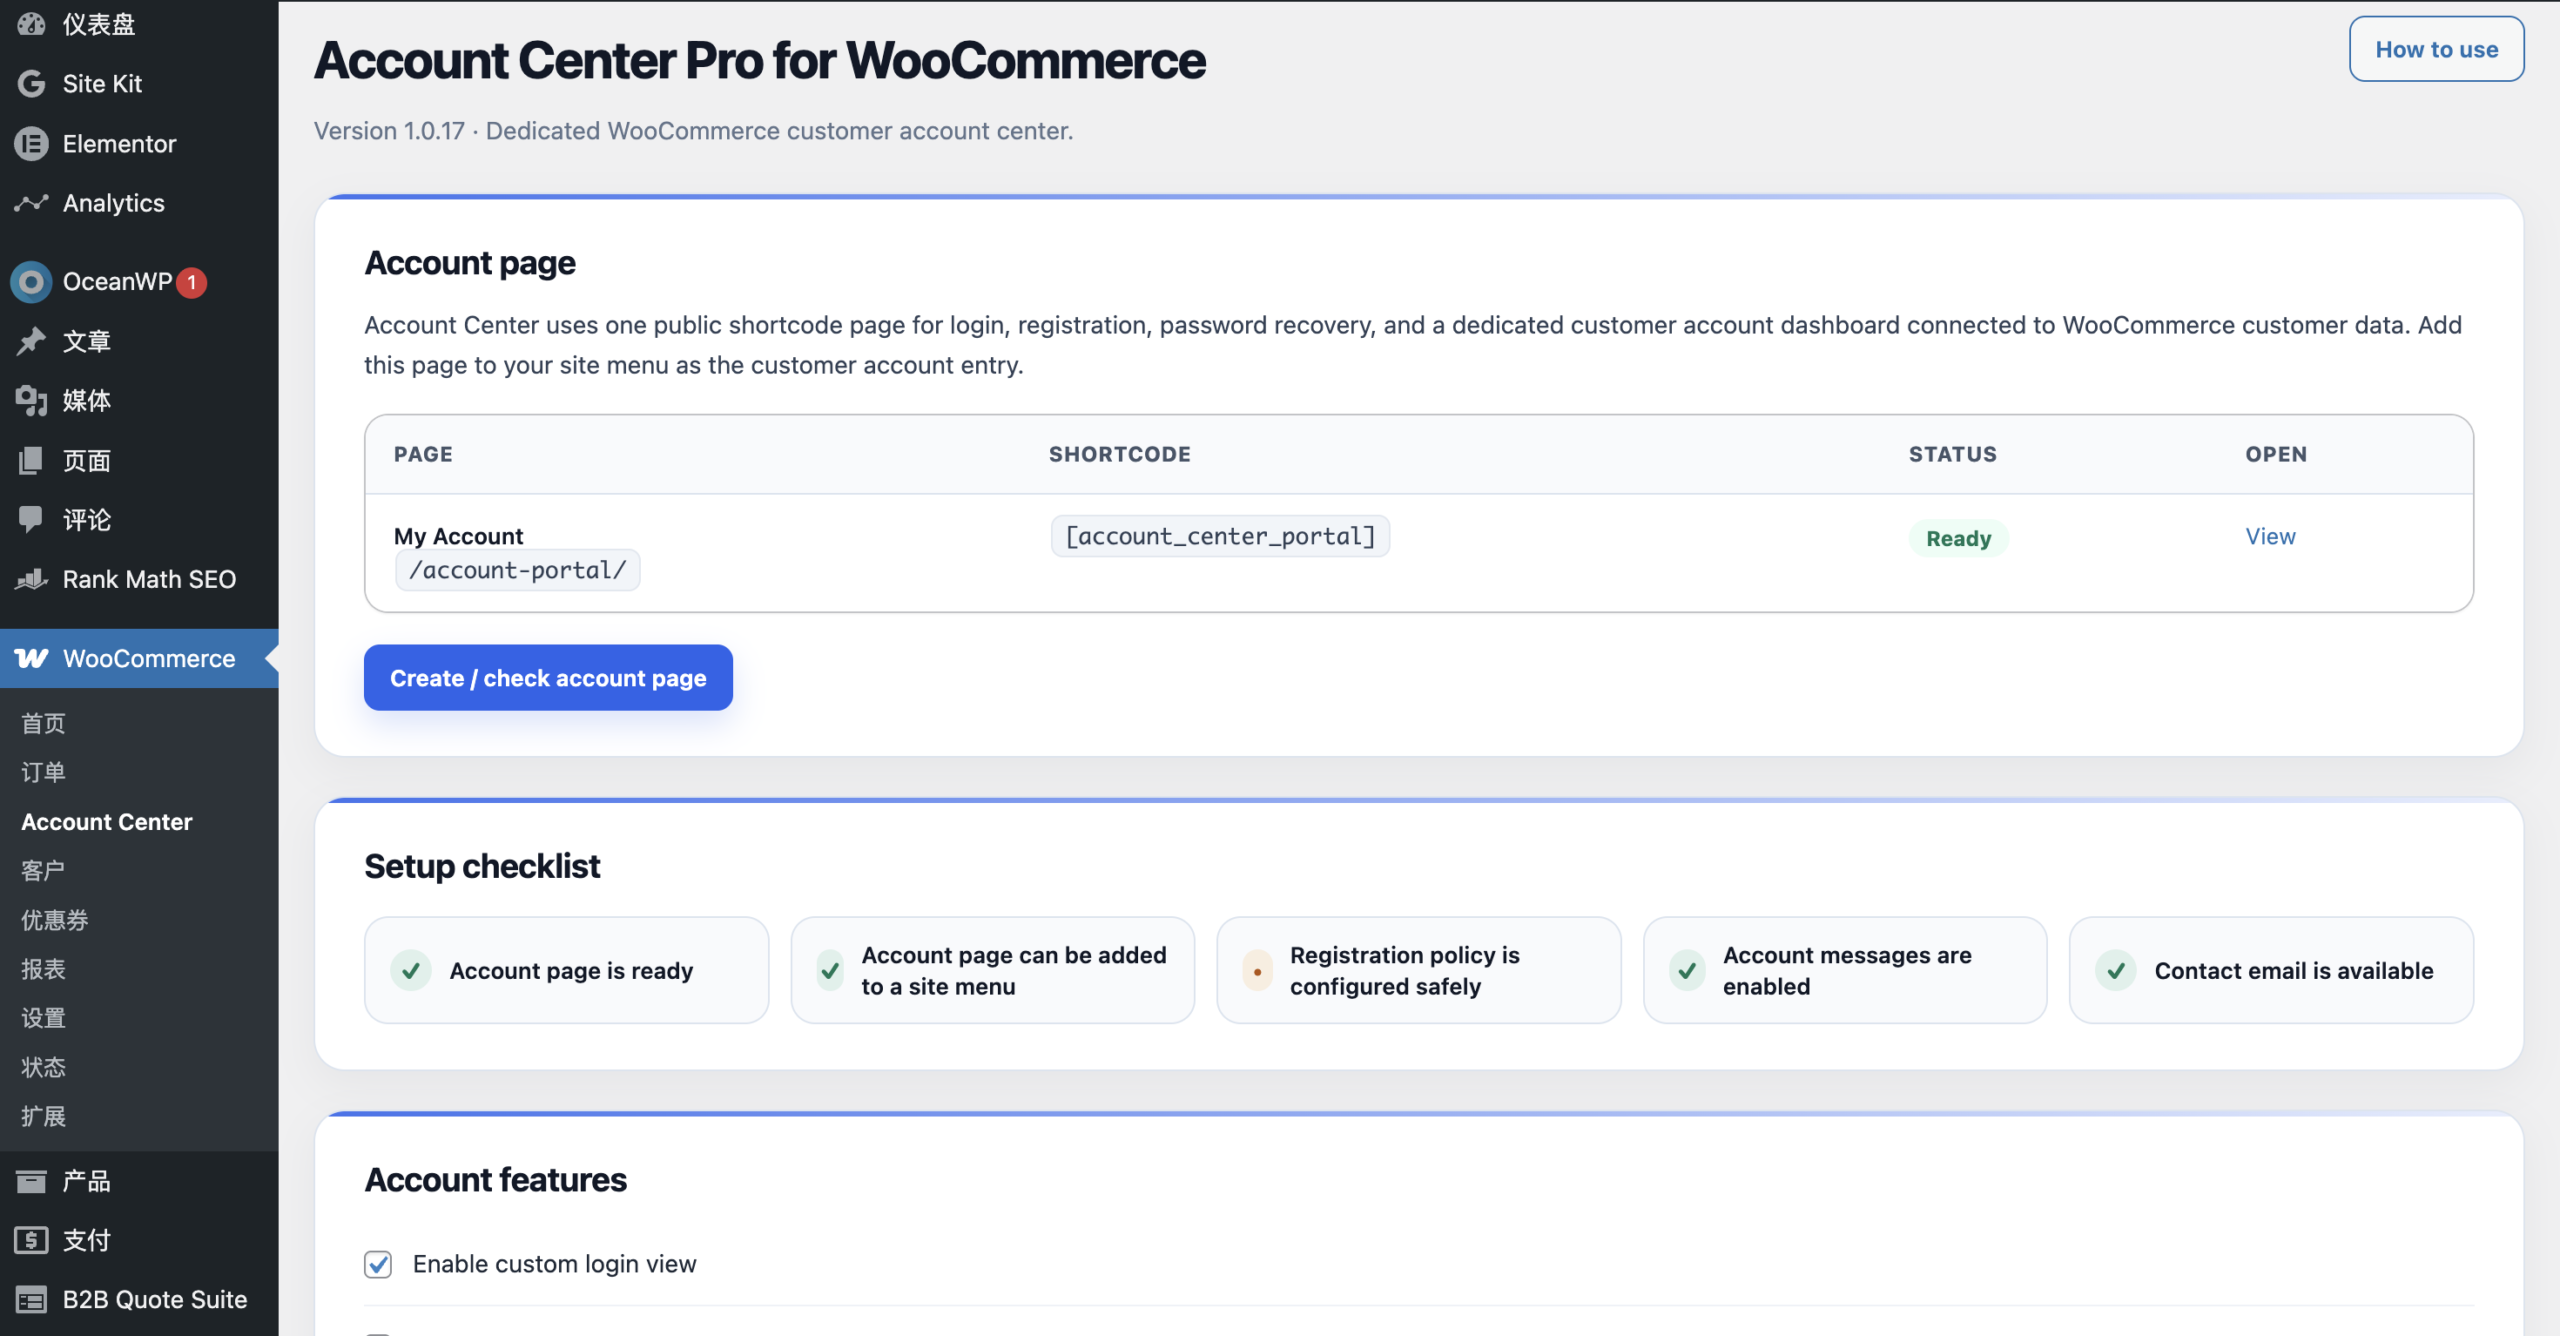This screenshot has width=2560, height=1336.
Task: Open the 支付 payments menu
Action: pos(139,1240)
